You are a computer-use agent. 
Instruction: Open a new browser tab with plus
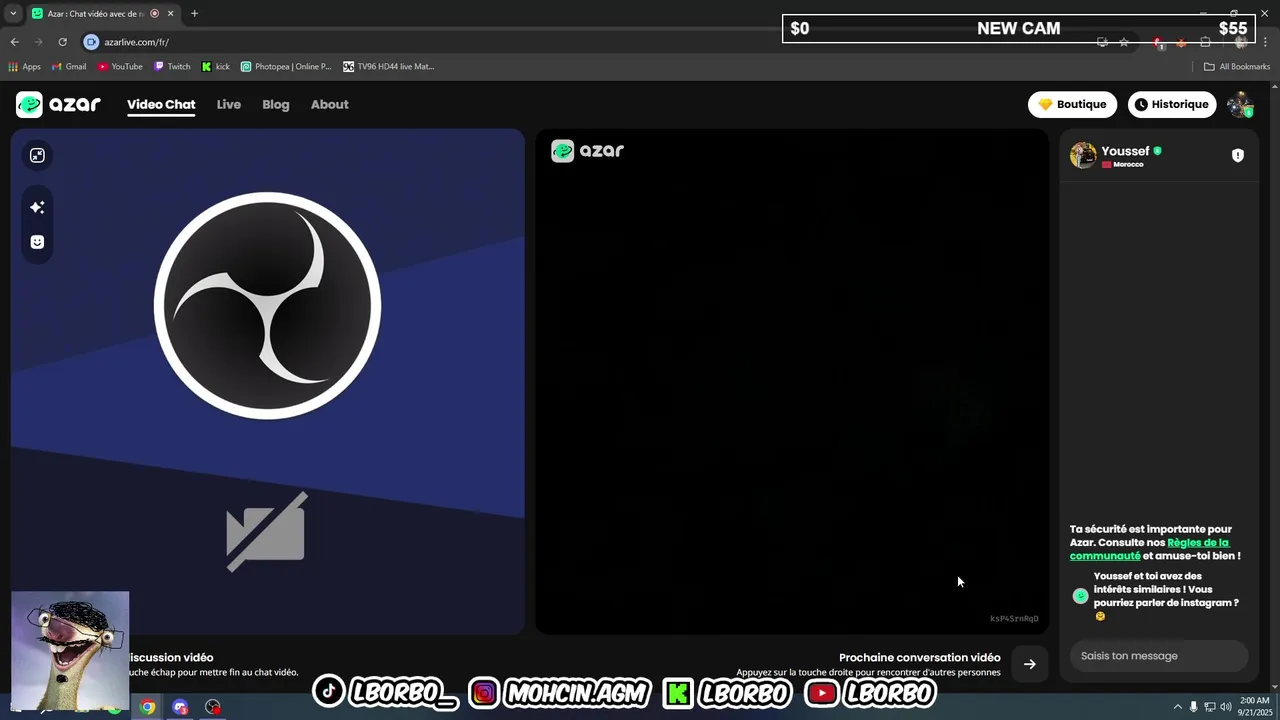pos(194,14)
